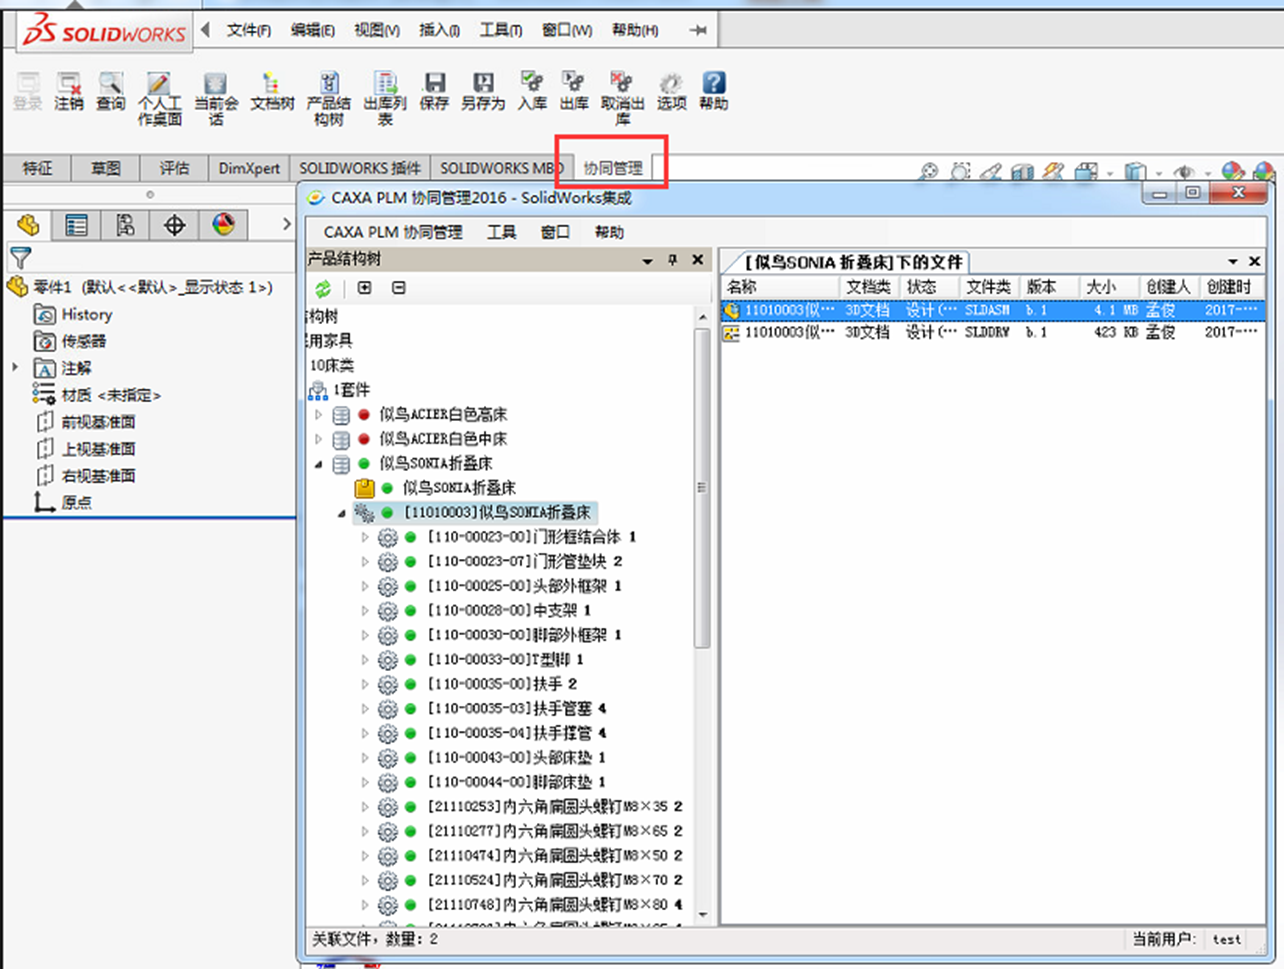Open the 工具(T) SolidWorks menu
The height and width of the screenshot is (969, 1284).
coord(501,30)
